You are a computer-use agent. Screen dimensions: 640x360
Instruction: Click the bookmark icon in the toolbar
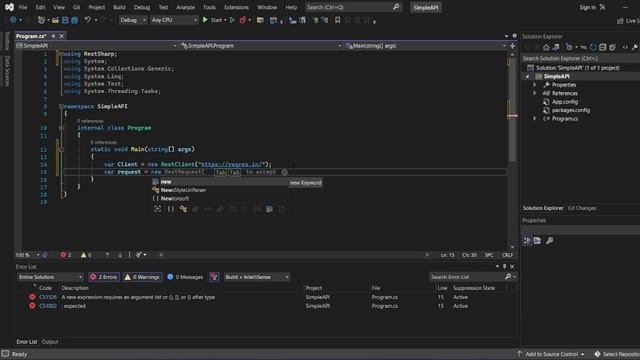tap(338, 20)
